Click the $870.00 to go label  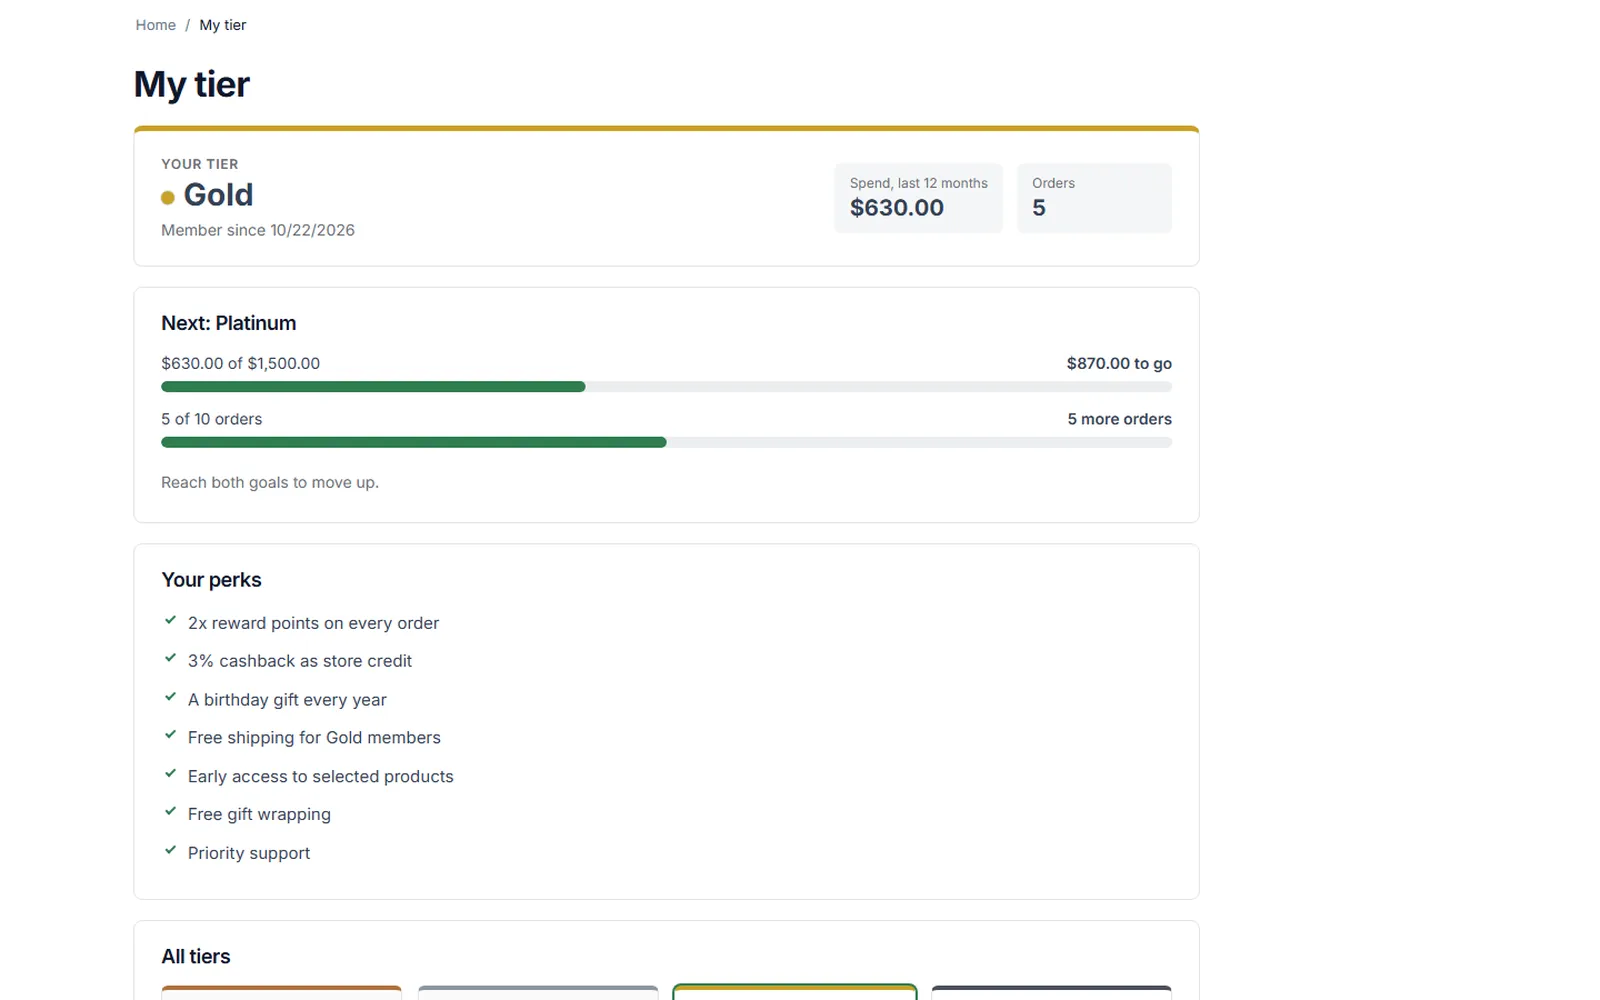click(1119, 363)
